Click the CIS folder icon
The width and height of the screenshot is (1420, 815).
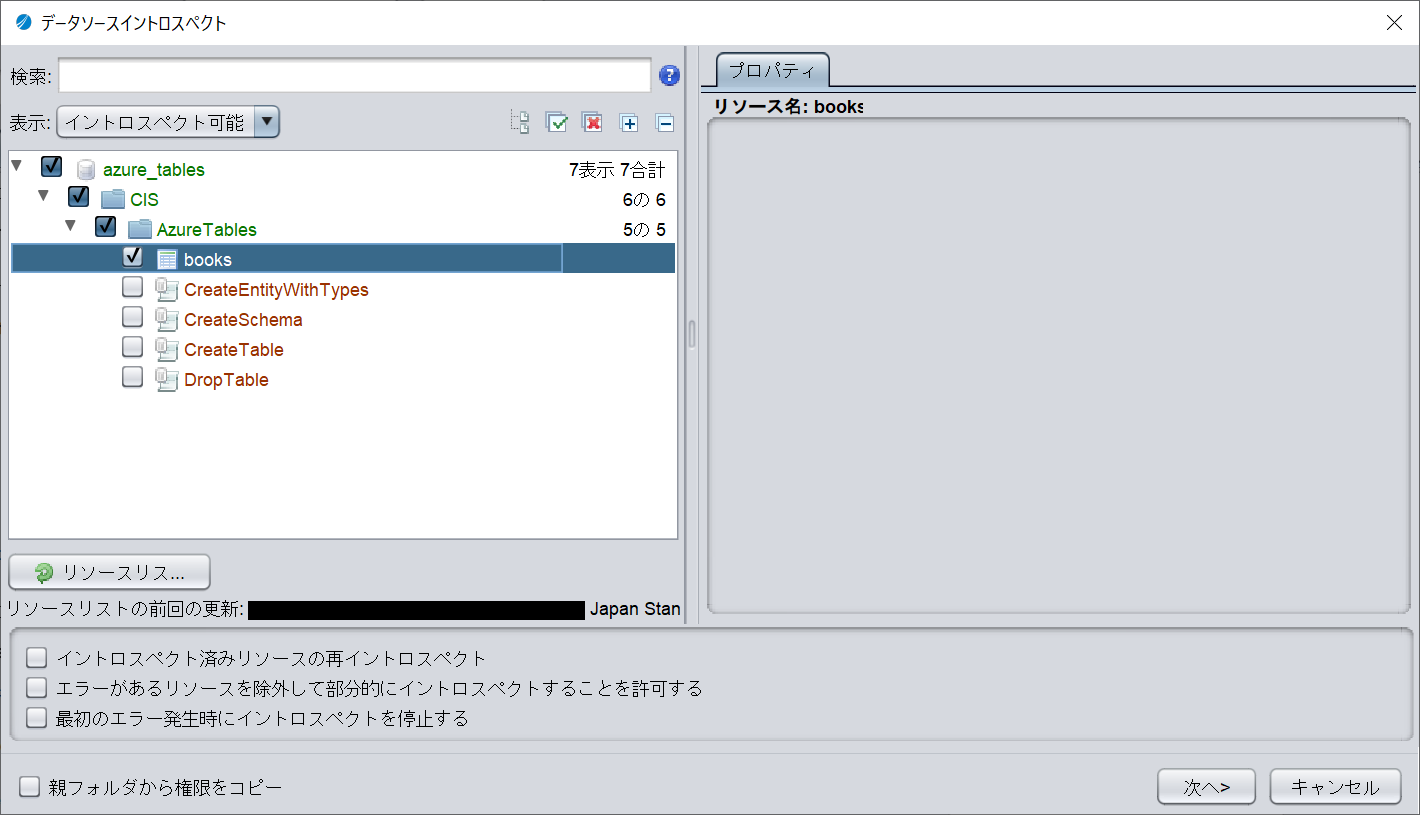(113, 199)
